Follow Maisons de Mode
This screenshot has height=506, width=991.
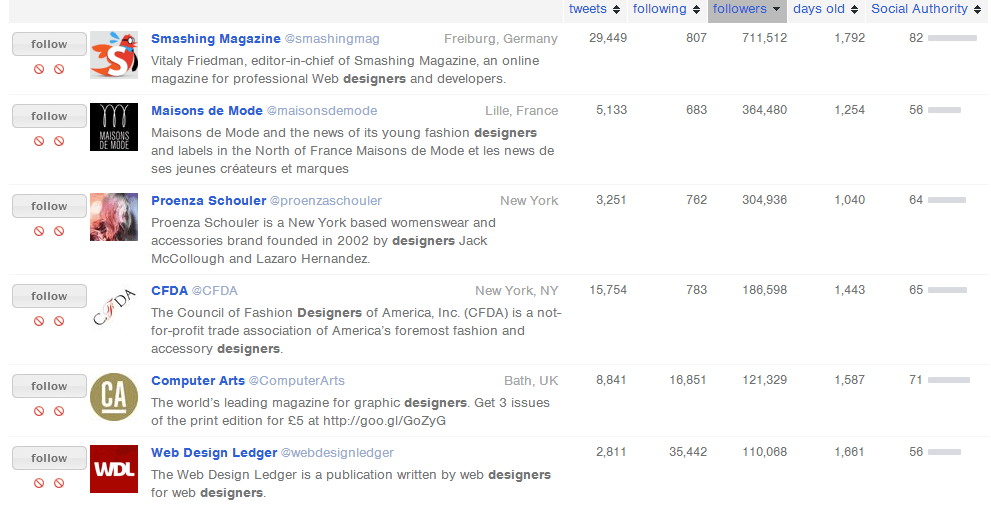[49, 116]
